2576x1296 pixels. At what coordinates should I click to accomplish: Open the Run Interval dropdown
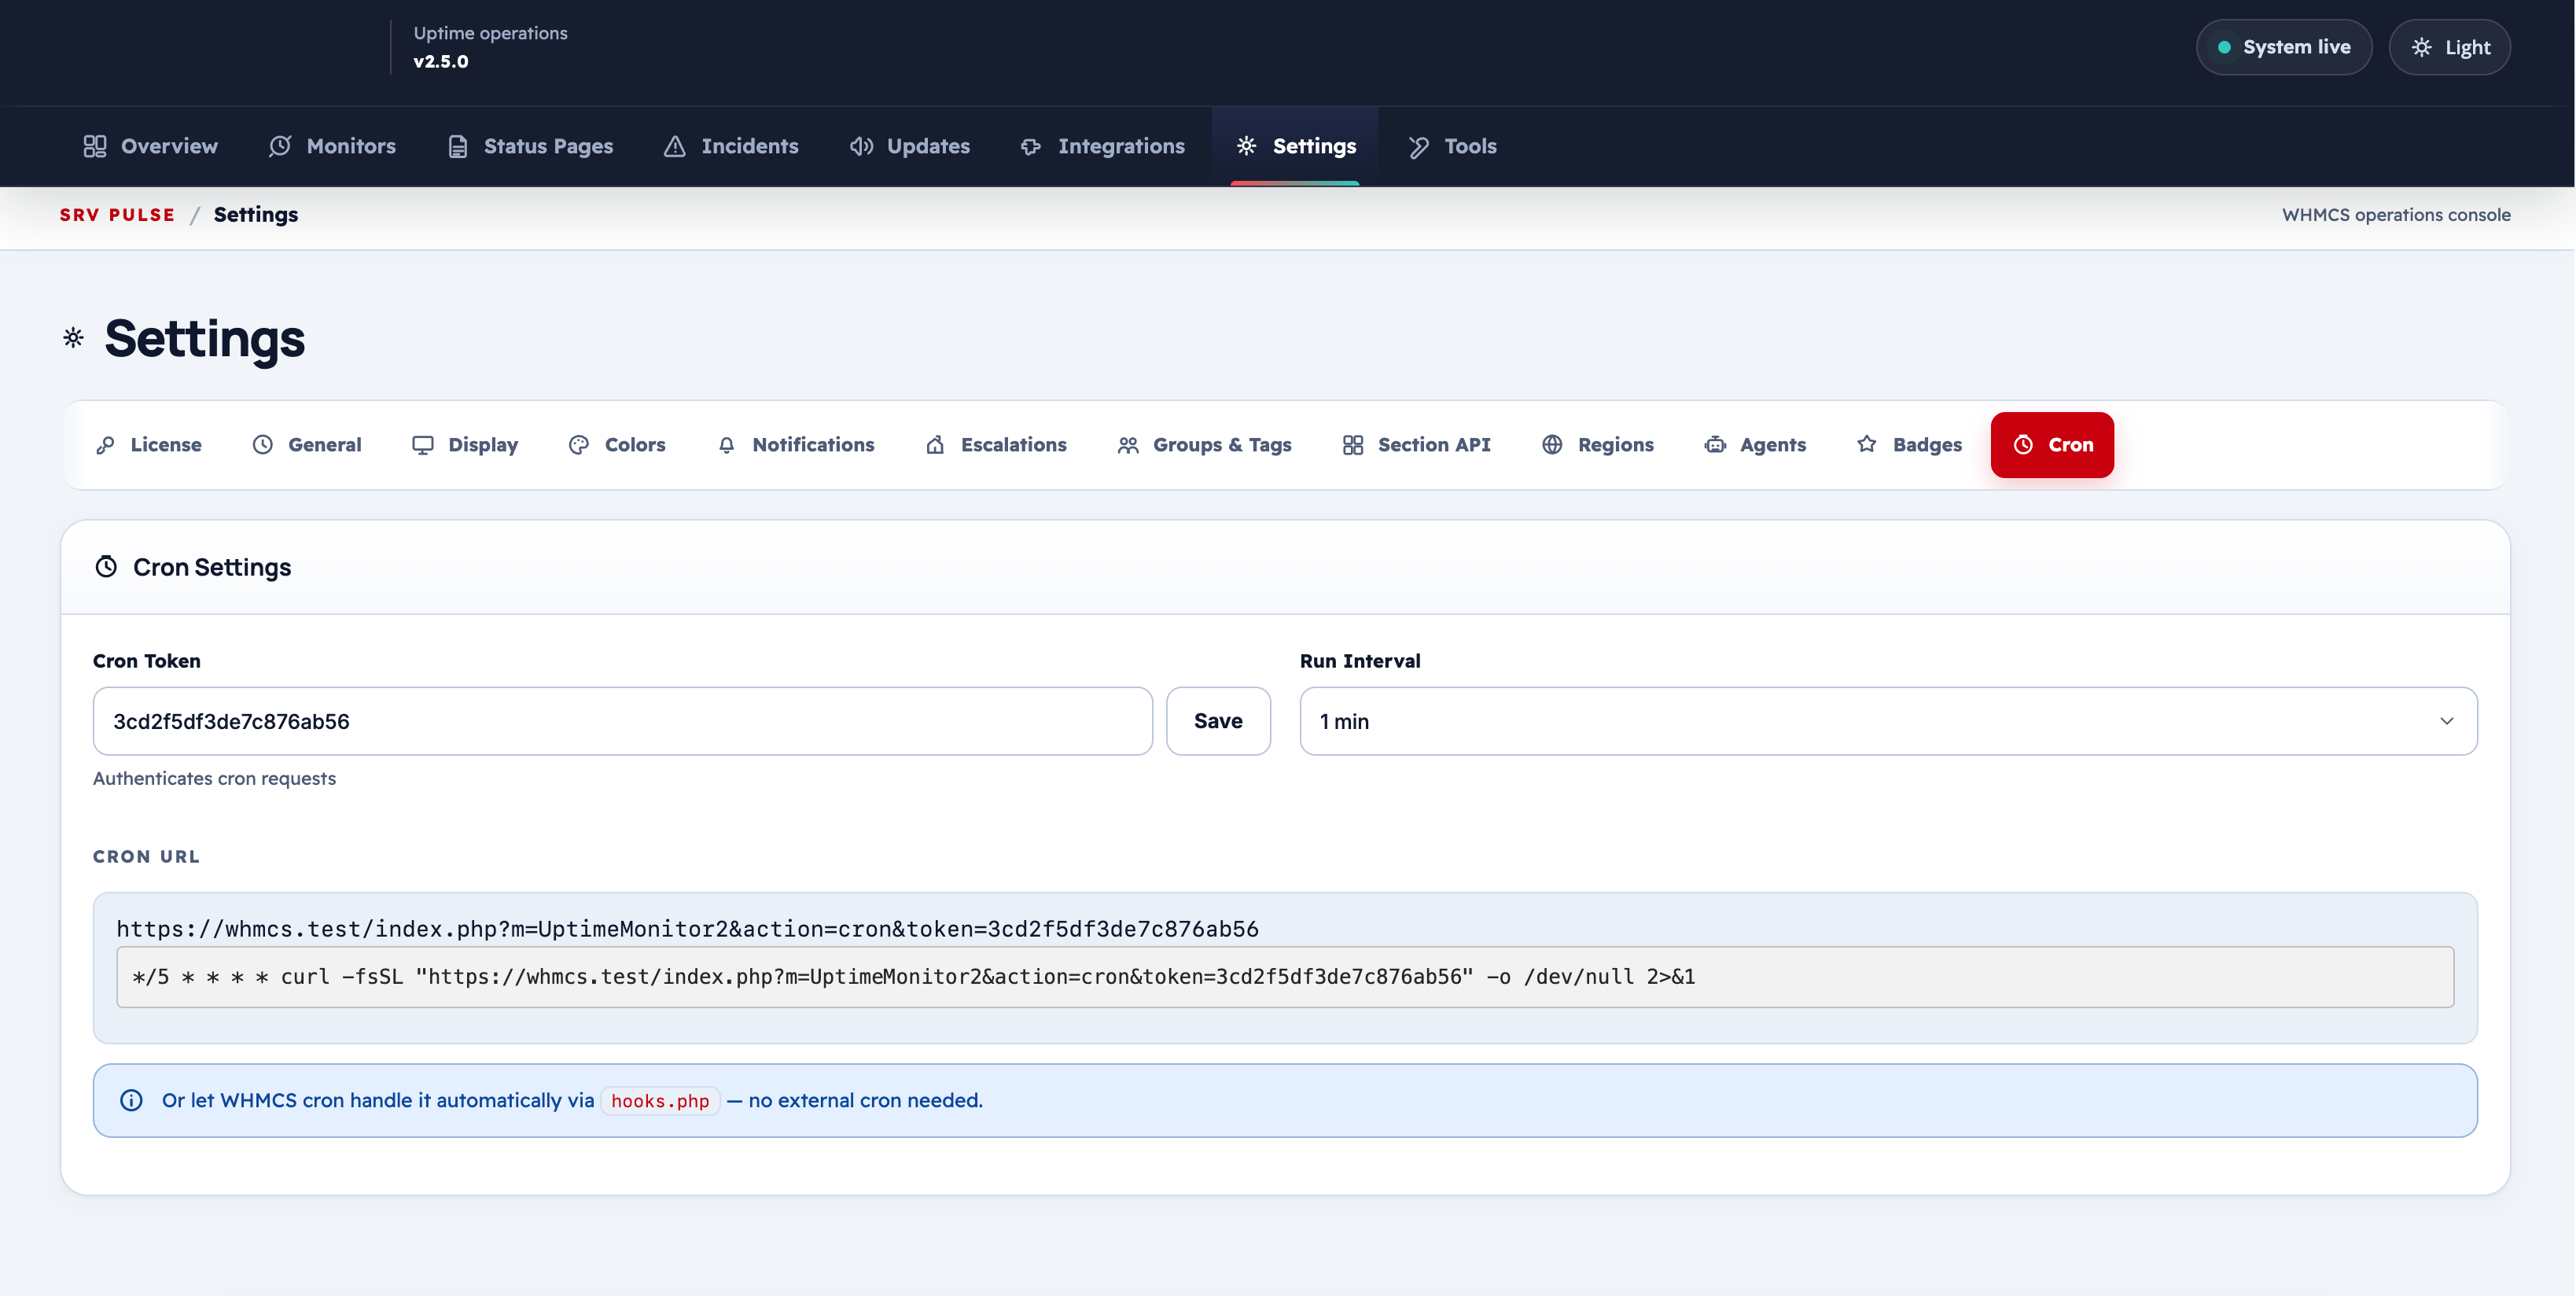tap(1888, 721)
